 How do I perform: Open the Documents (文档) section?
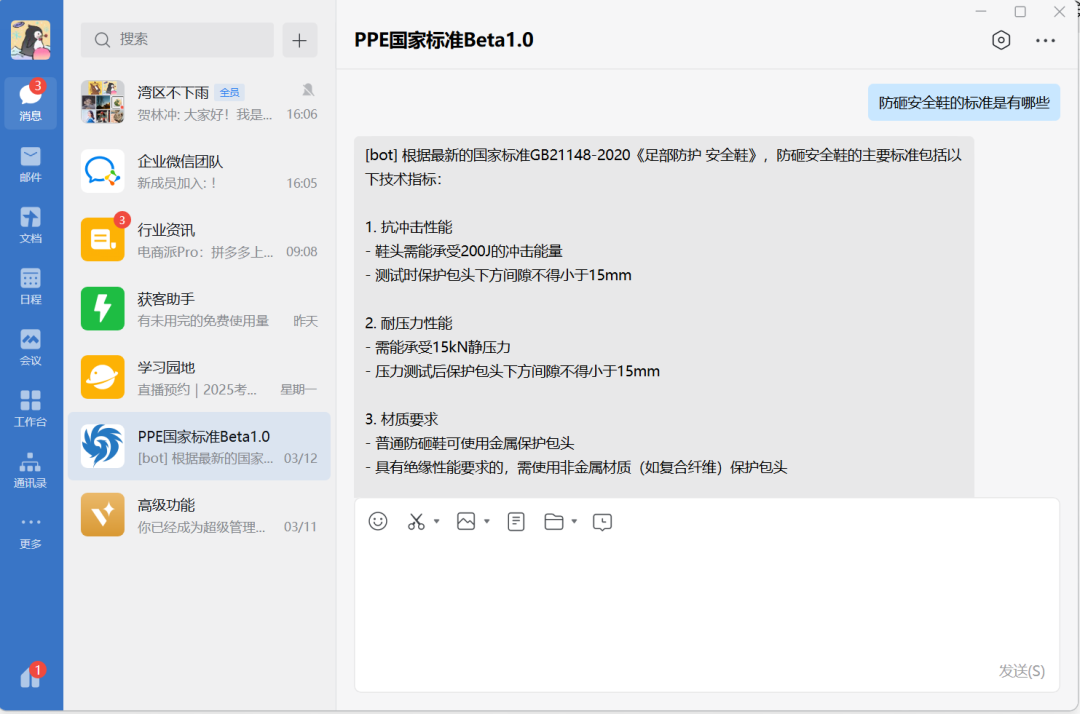click(30, 225)
